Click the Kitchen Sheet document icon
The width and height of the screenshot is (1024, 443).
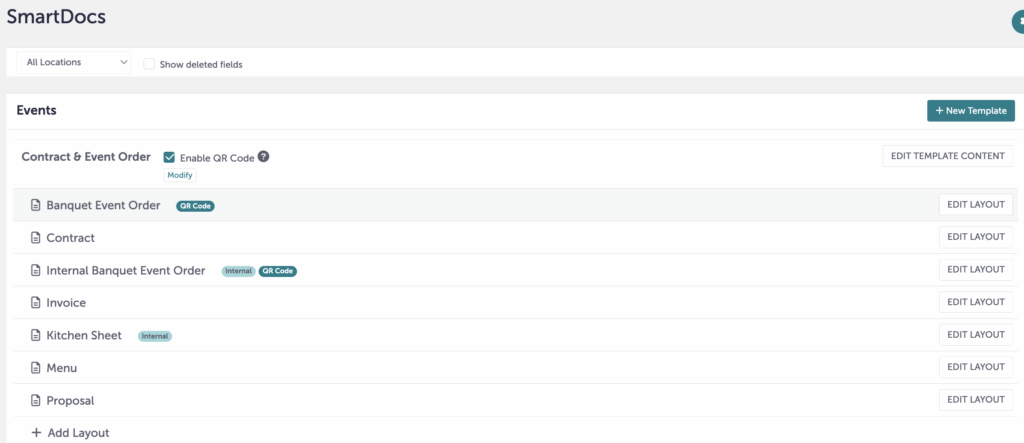click(36, 335)
